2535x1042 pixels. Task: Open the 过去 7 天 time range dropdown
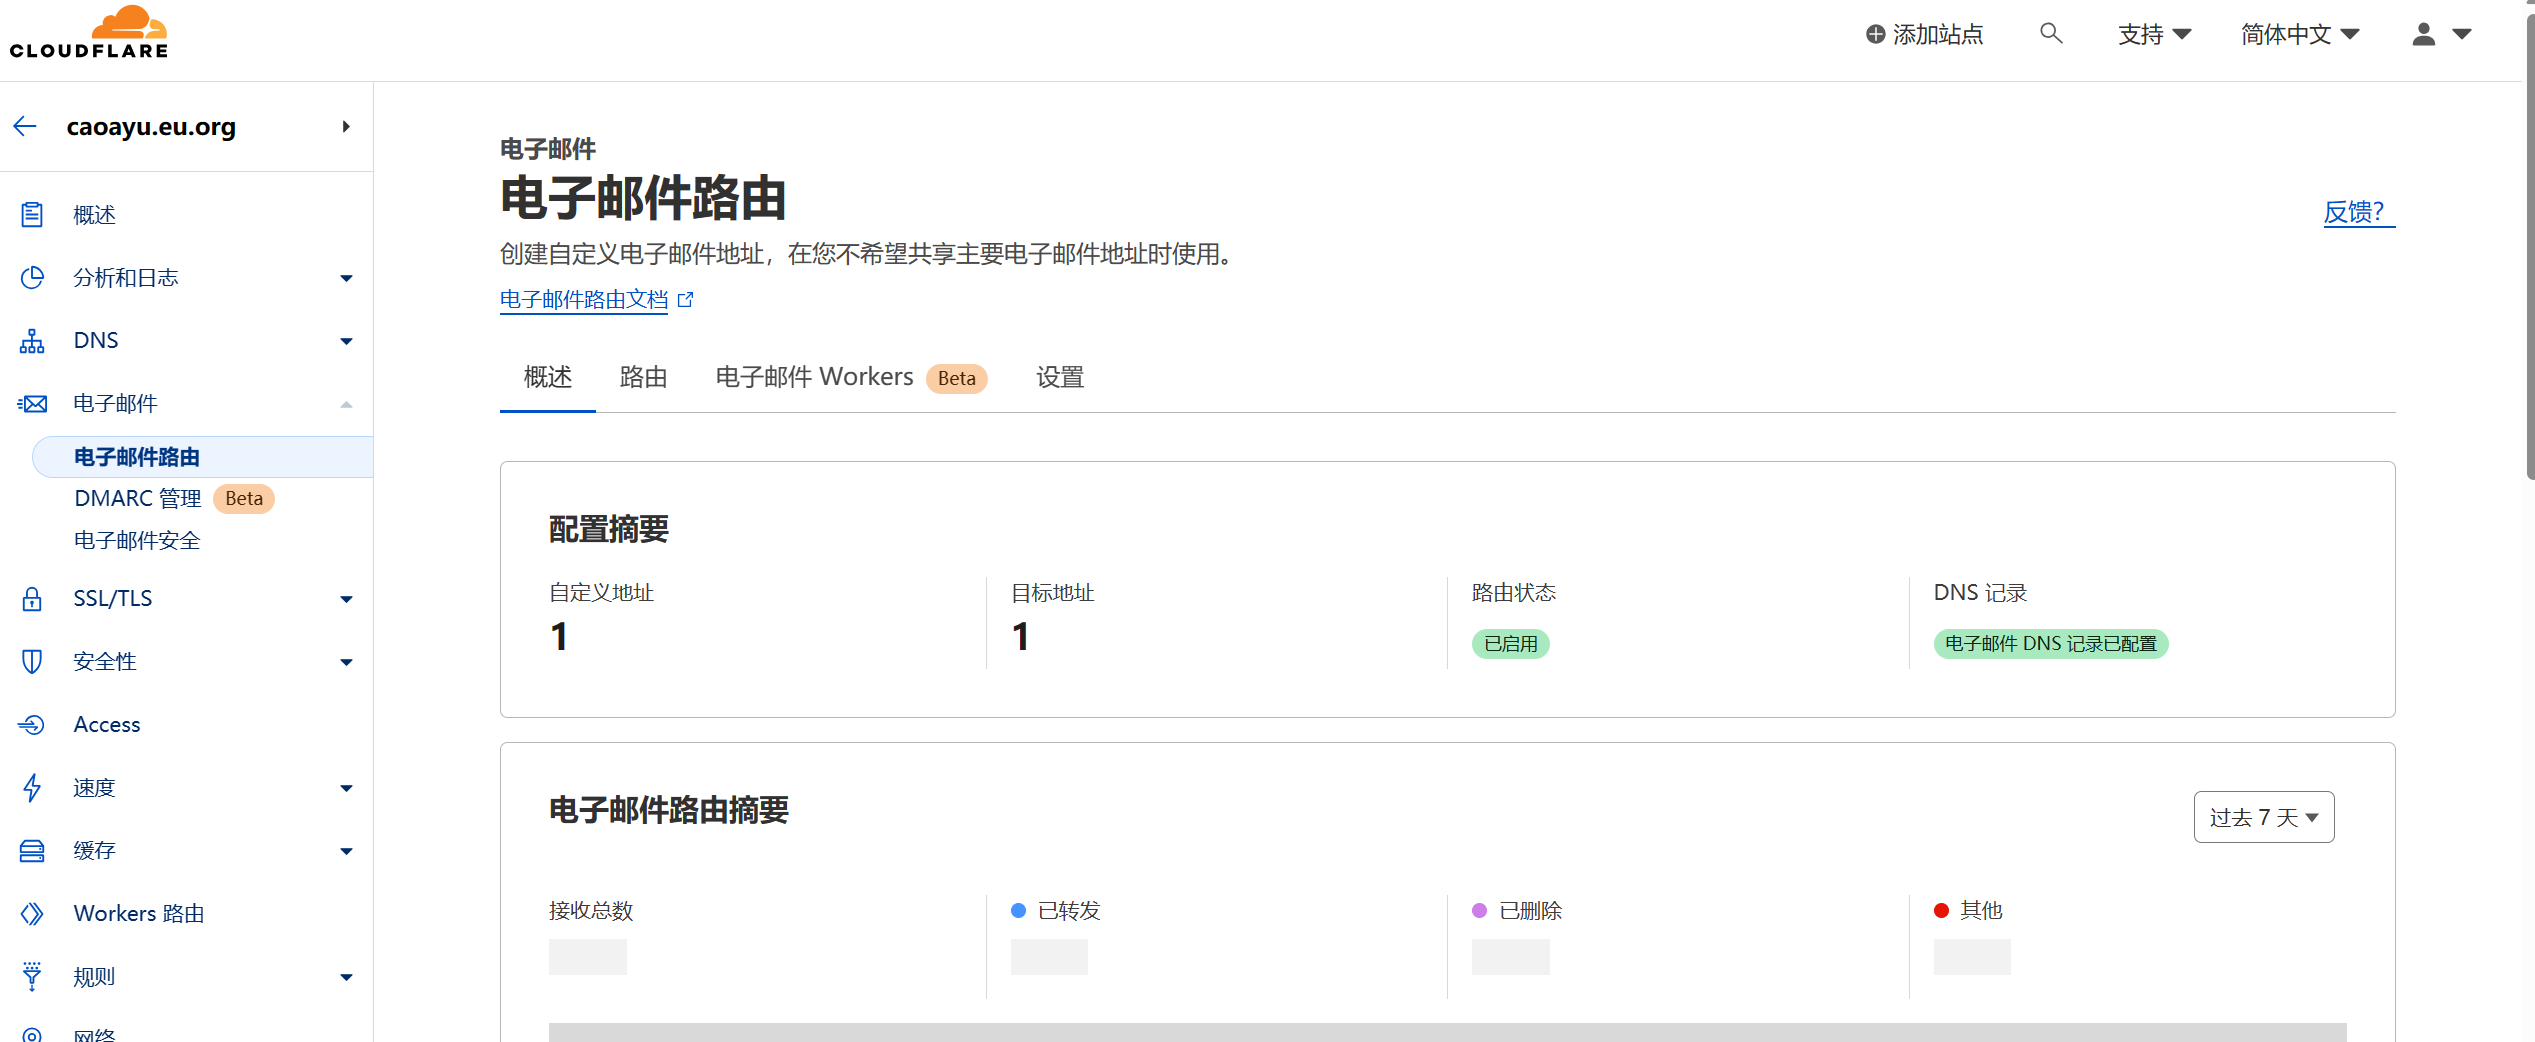[2264, 817]
